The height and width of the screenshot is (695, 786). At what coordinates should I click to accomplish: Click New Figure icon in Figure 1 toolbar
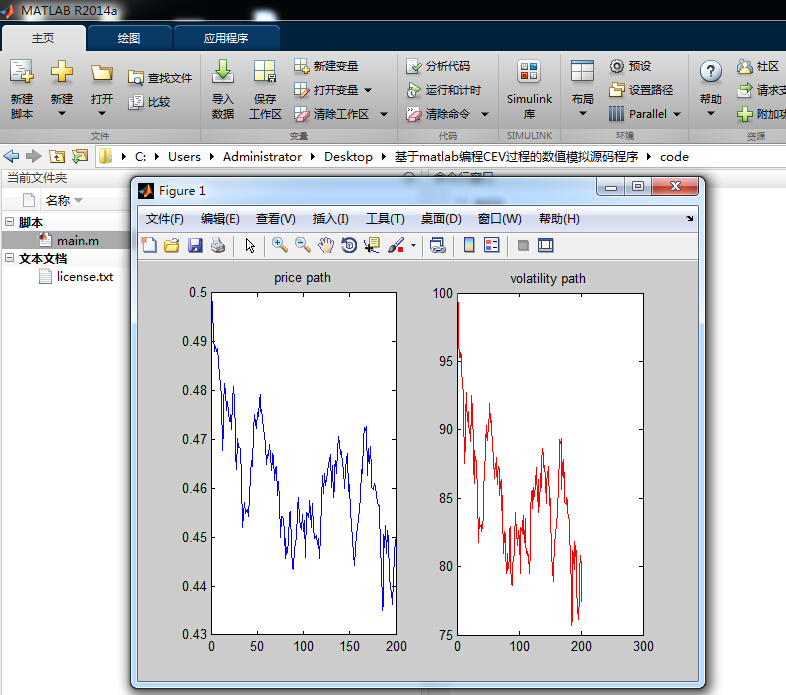pyautogui.click(x=149, y=245)
